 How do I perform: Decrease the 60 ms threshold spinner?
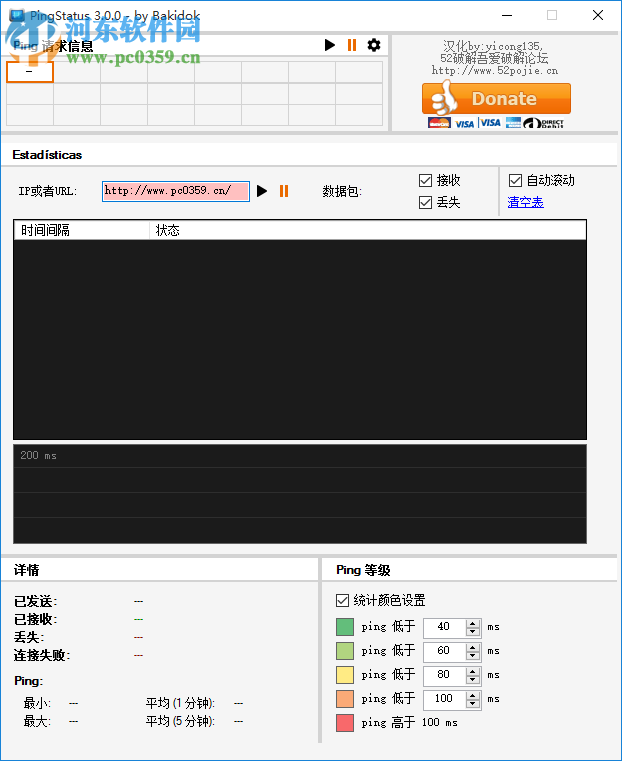[473, 655]
